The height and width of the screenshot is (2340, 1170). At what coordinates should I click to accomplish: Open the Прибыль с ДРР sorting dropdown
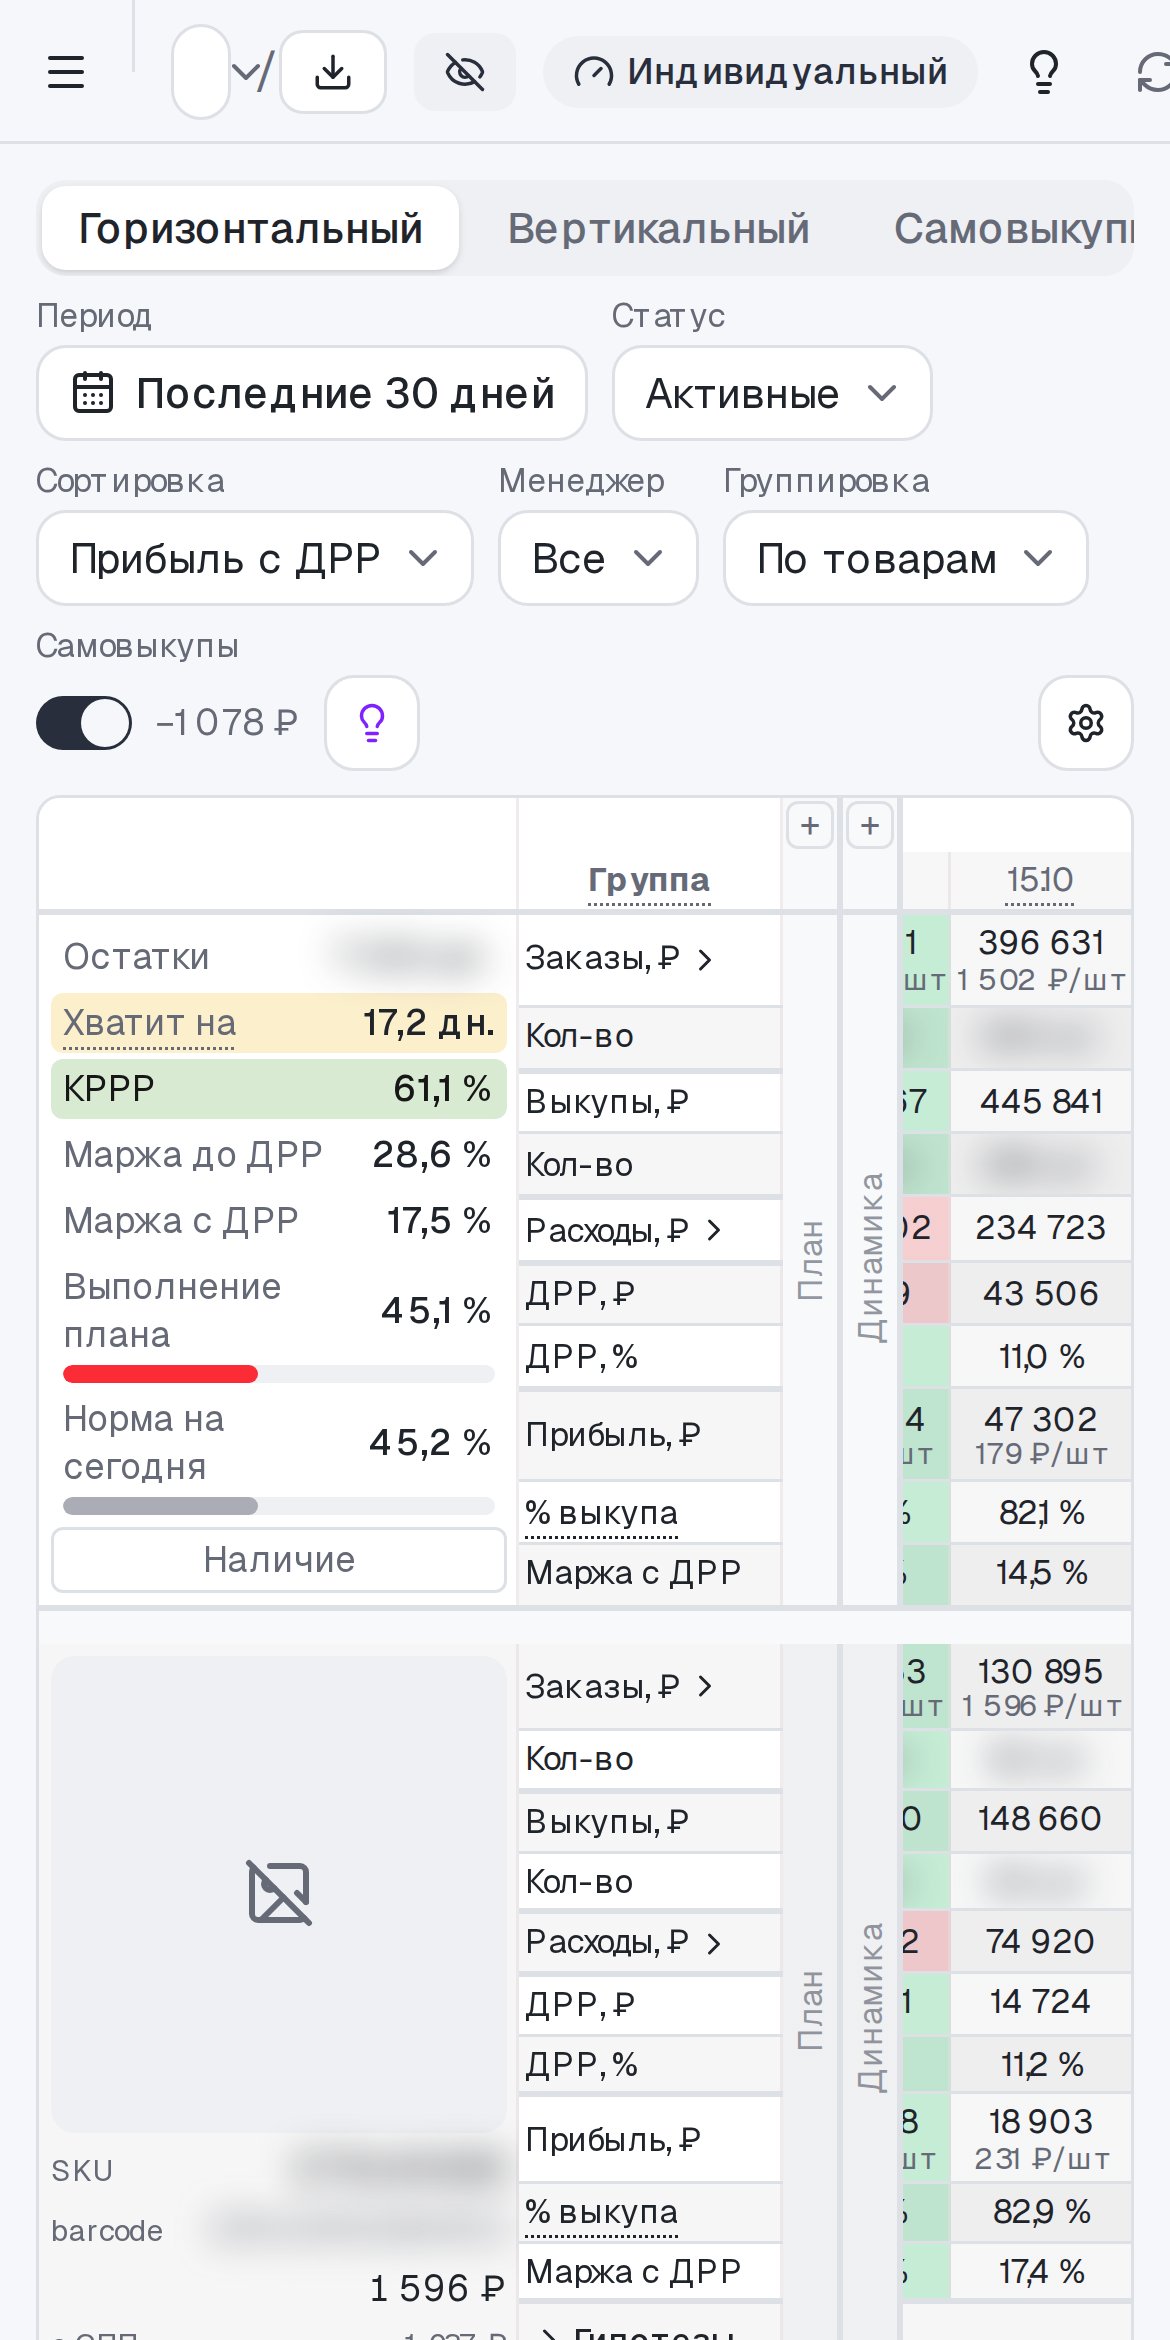pyautogui.click(x=255, y=558)
